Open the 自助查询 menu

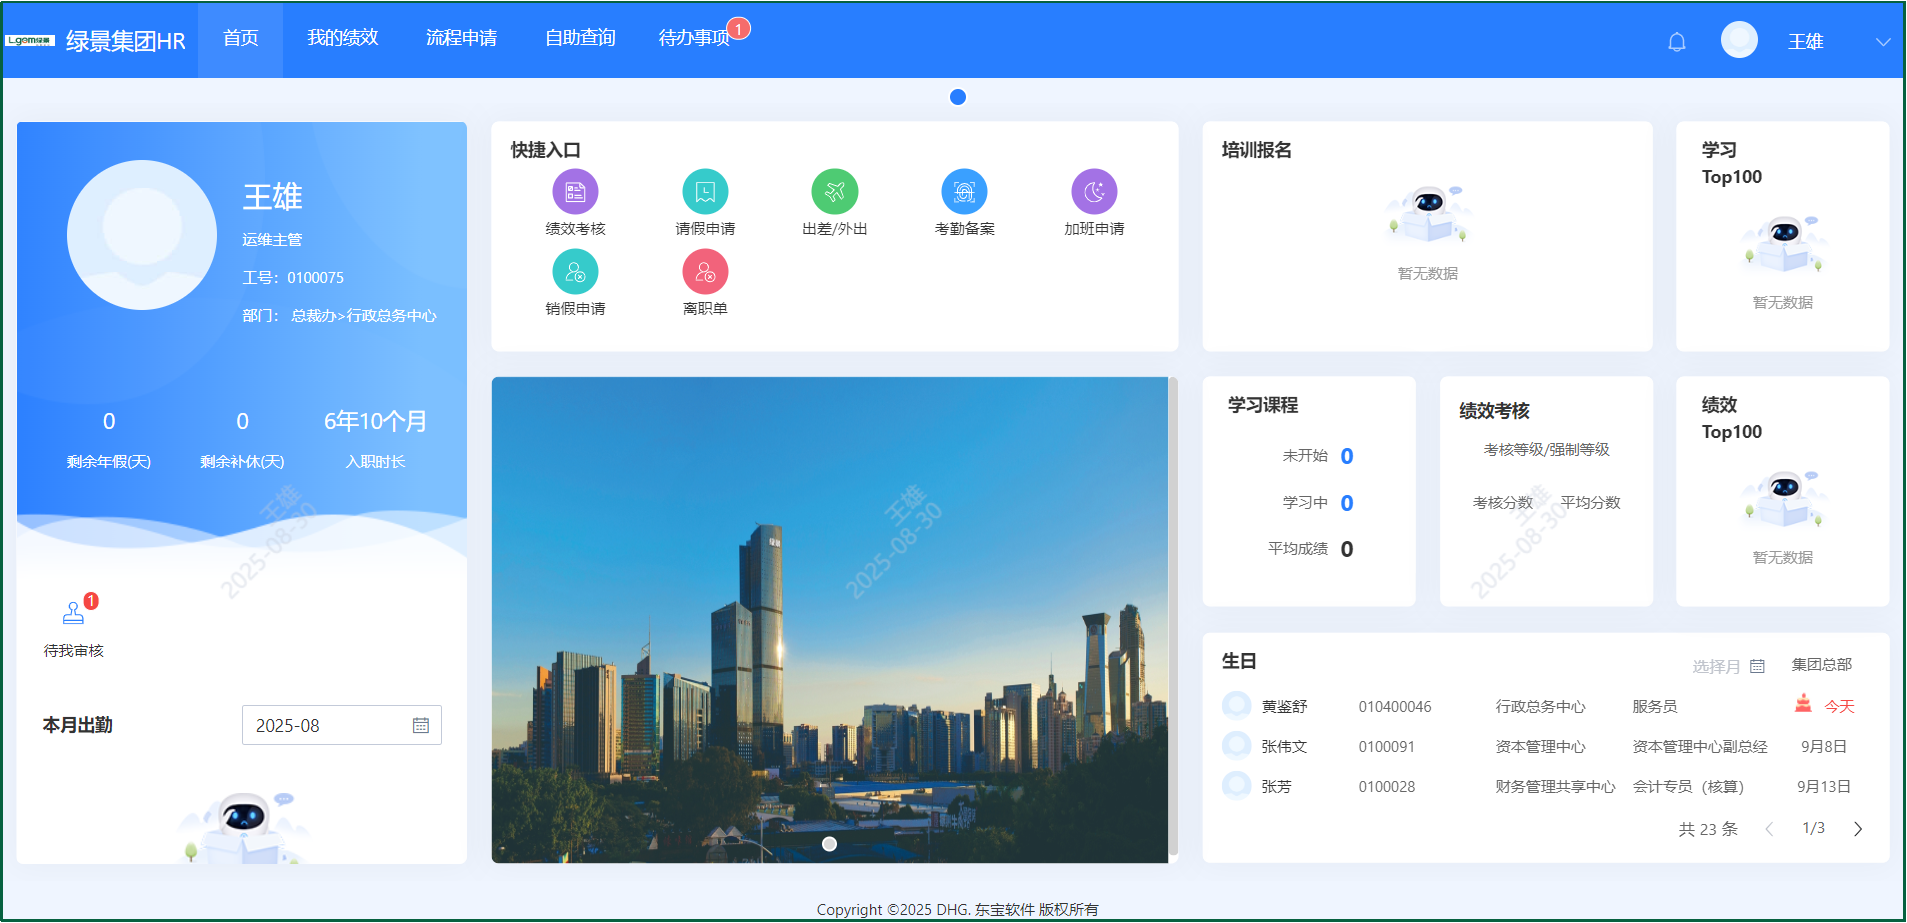click(x=580, y=38)
